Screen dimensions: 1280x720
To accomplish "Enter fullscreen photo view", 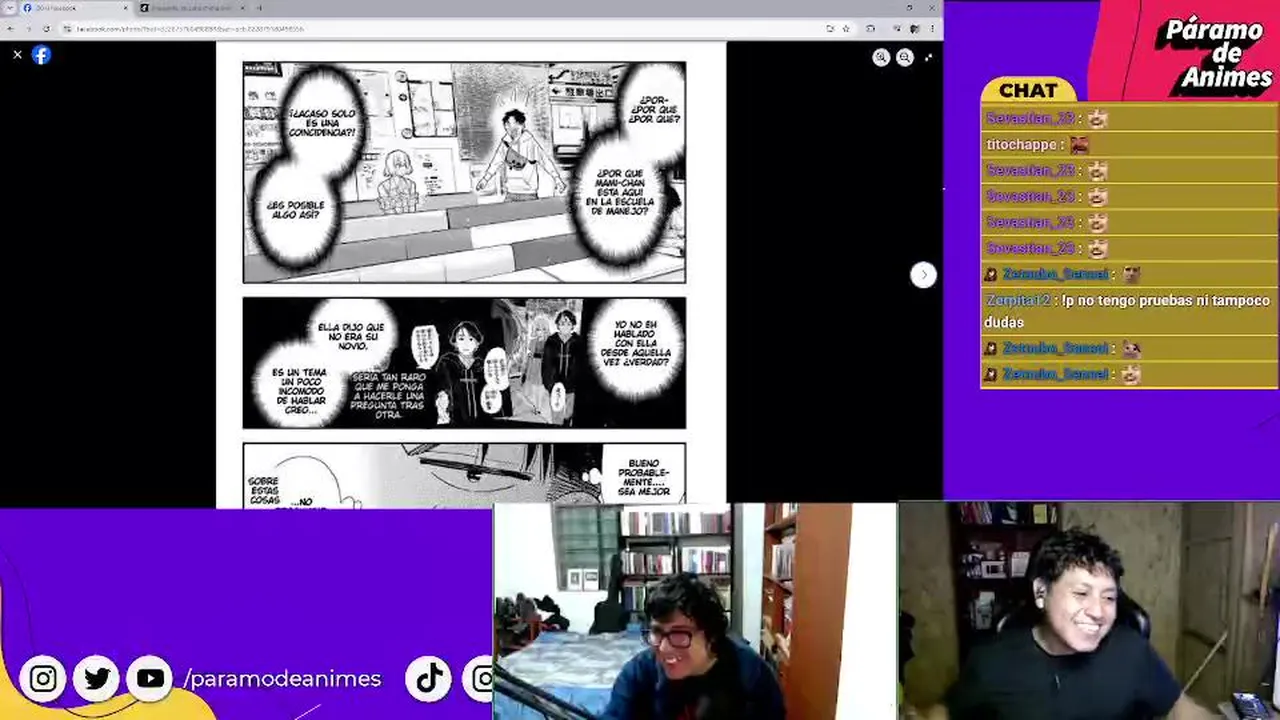I will click(x=929, y=58).
